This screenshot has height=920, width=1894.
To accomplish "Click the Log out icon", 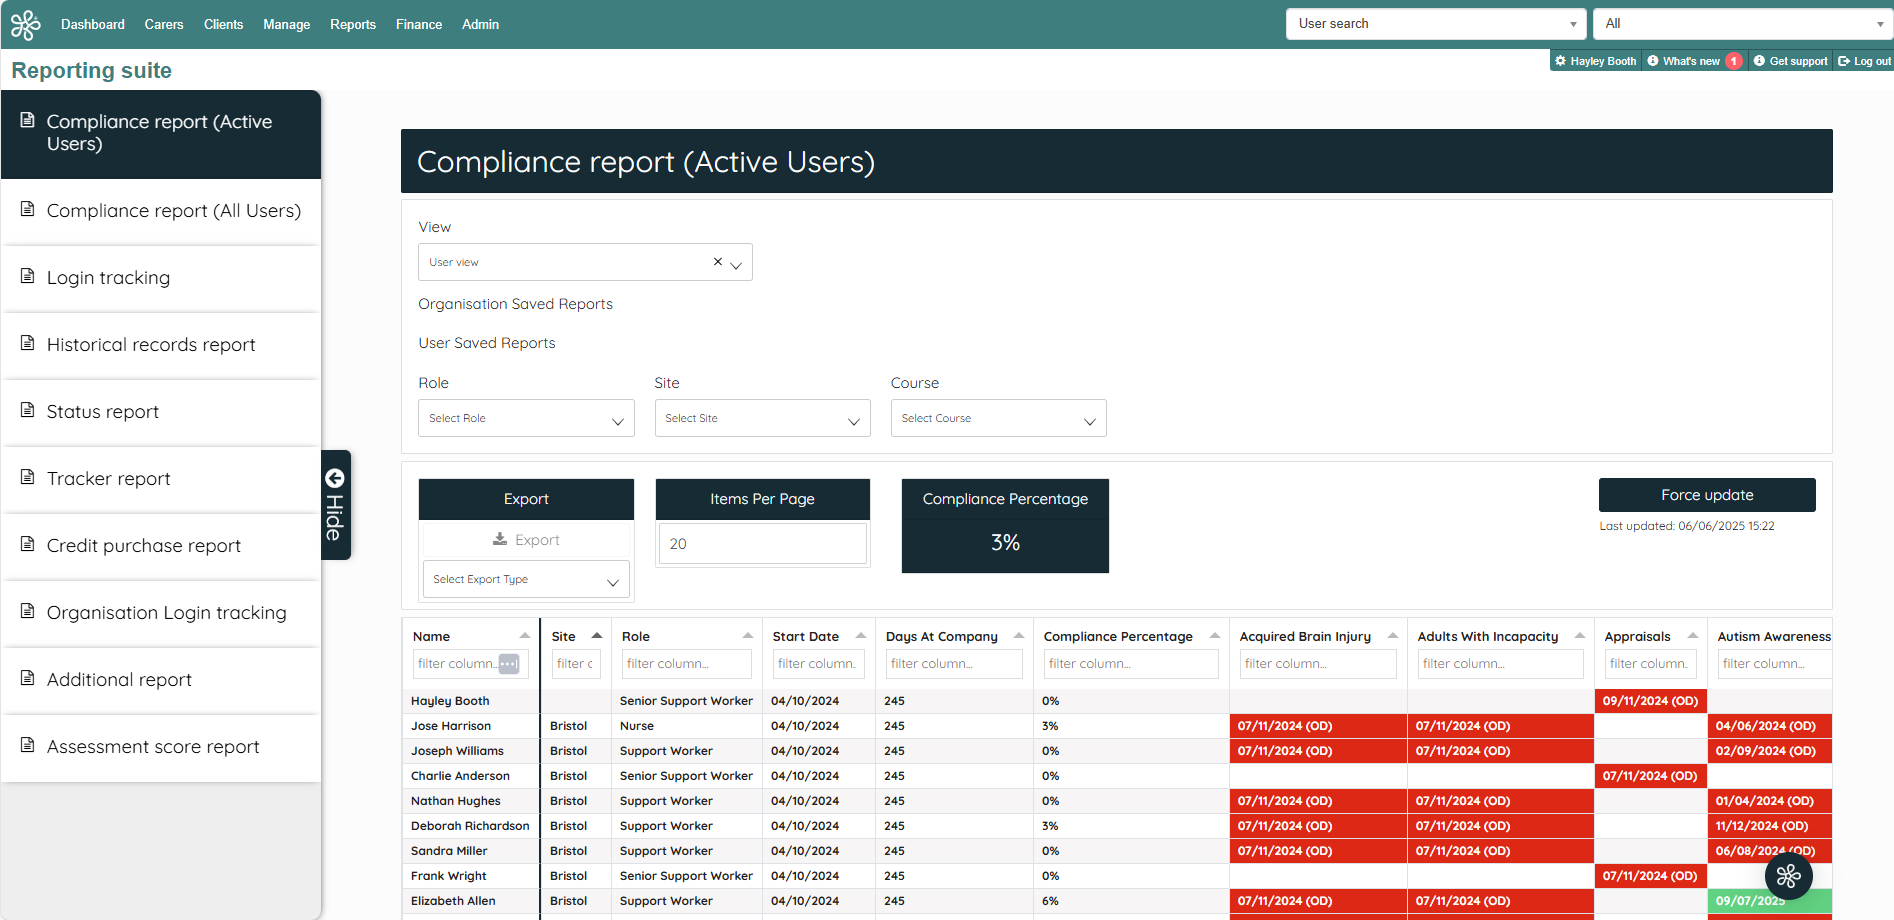I will 1845,60.
